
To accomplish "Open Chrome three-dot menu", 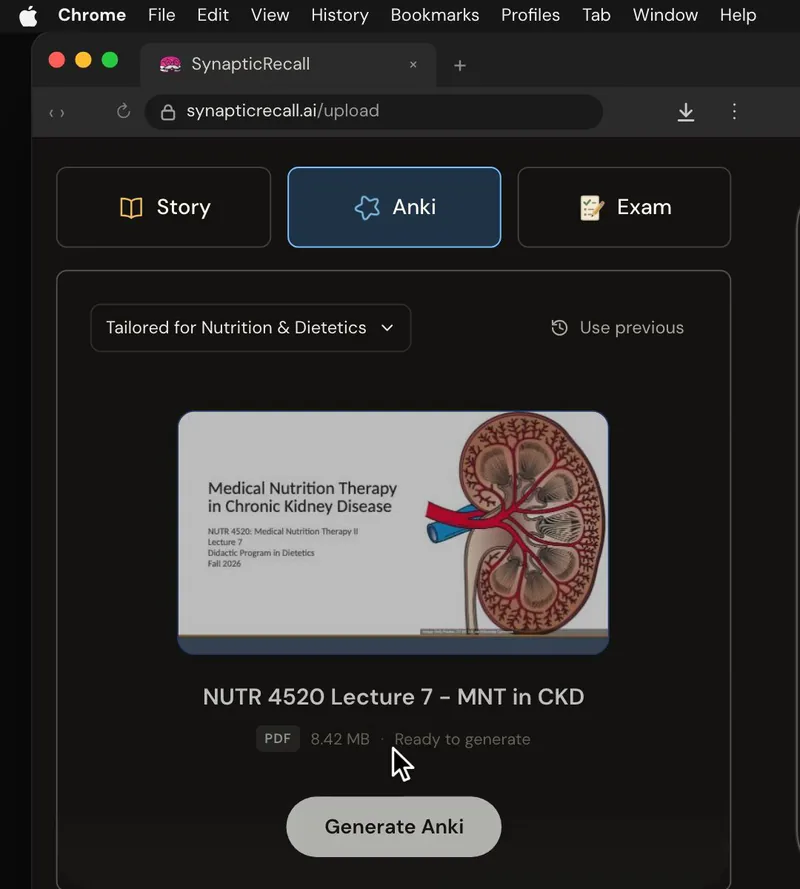I will pos(734,111).
